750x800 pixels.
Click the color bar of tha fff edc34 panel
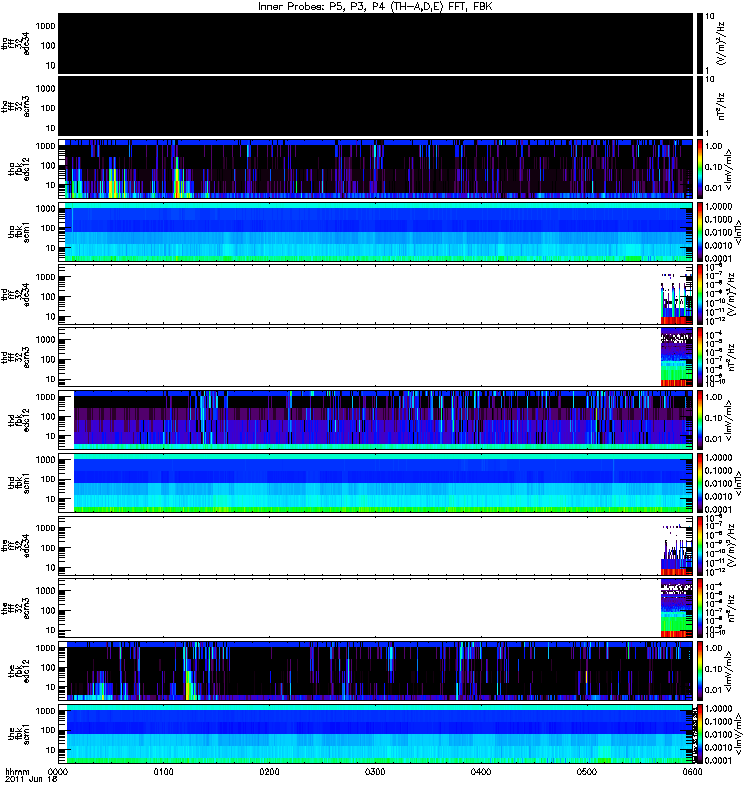tap(700, 43)
